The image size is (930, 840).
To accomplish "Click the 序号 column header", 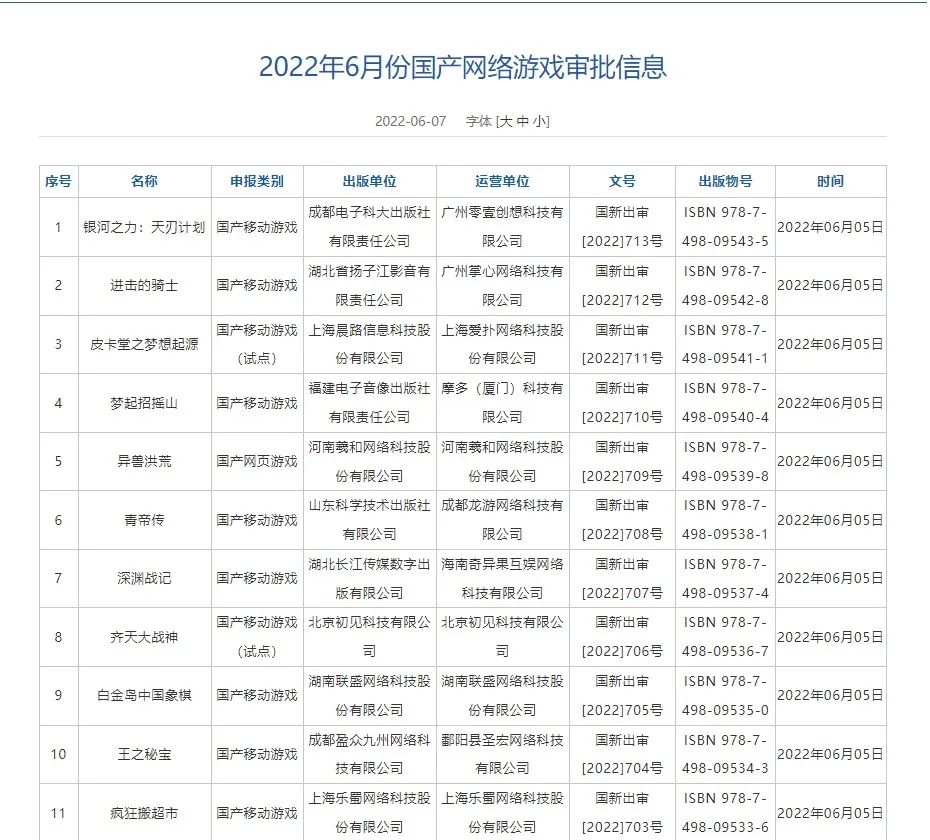I will 58,181.
